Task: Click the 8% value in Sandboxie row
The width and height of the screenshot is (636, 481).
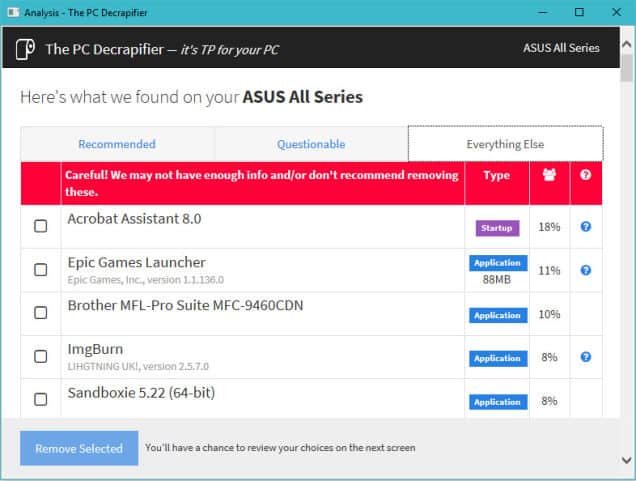Action: coord(549,401)
